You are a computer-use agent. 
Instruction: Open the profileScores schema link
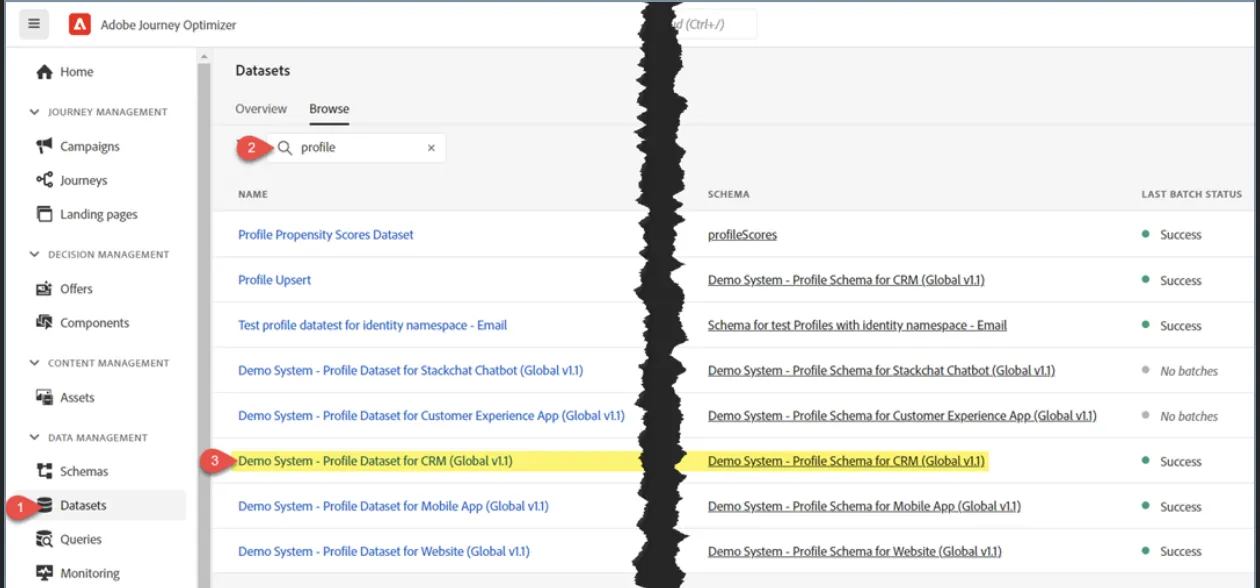click(x=742, y=235)
